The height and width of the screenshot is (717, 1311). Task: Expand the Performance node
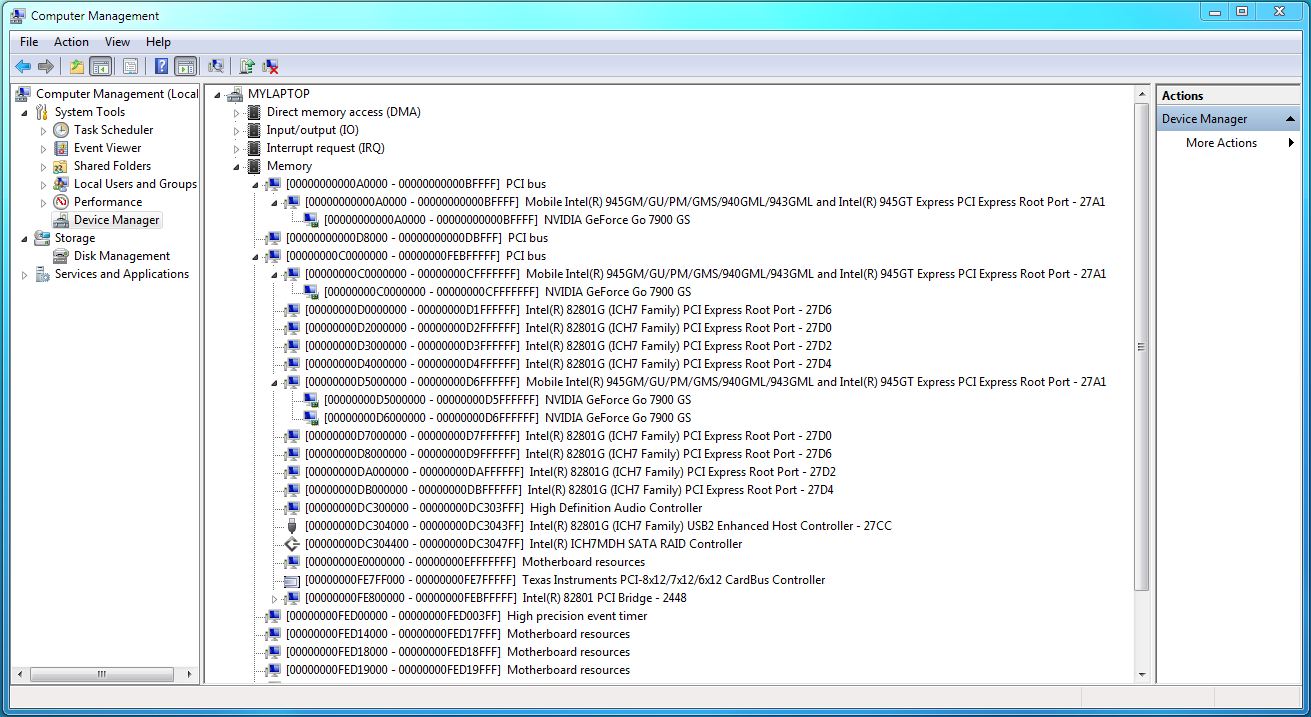click(44, 202)
